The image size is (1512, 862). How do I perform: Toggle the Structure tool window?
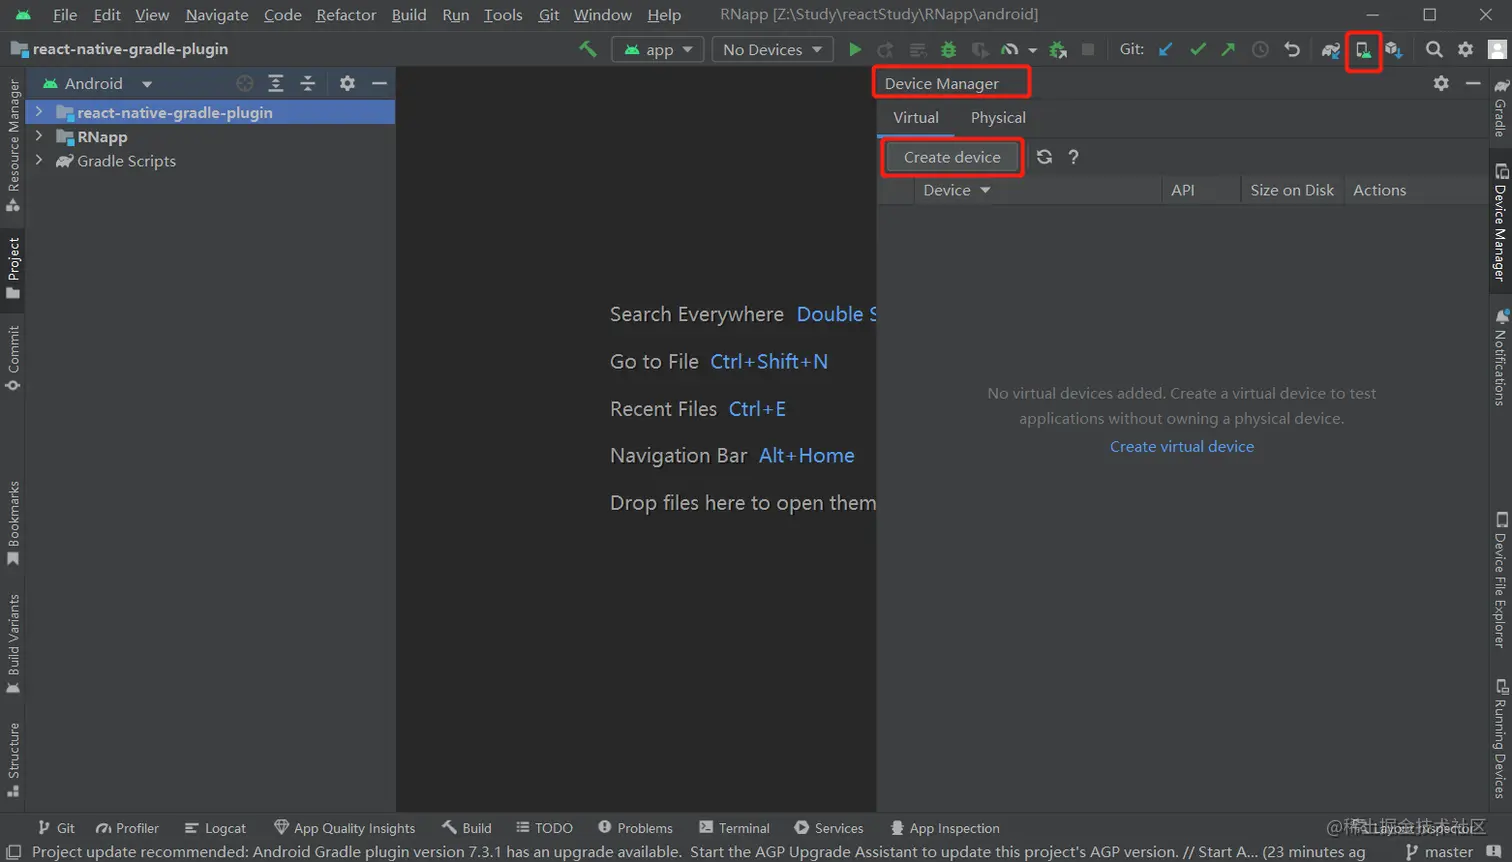pyautogui.click(x=13, y=760)
